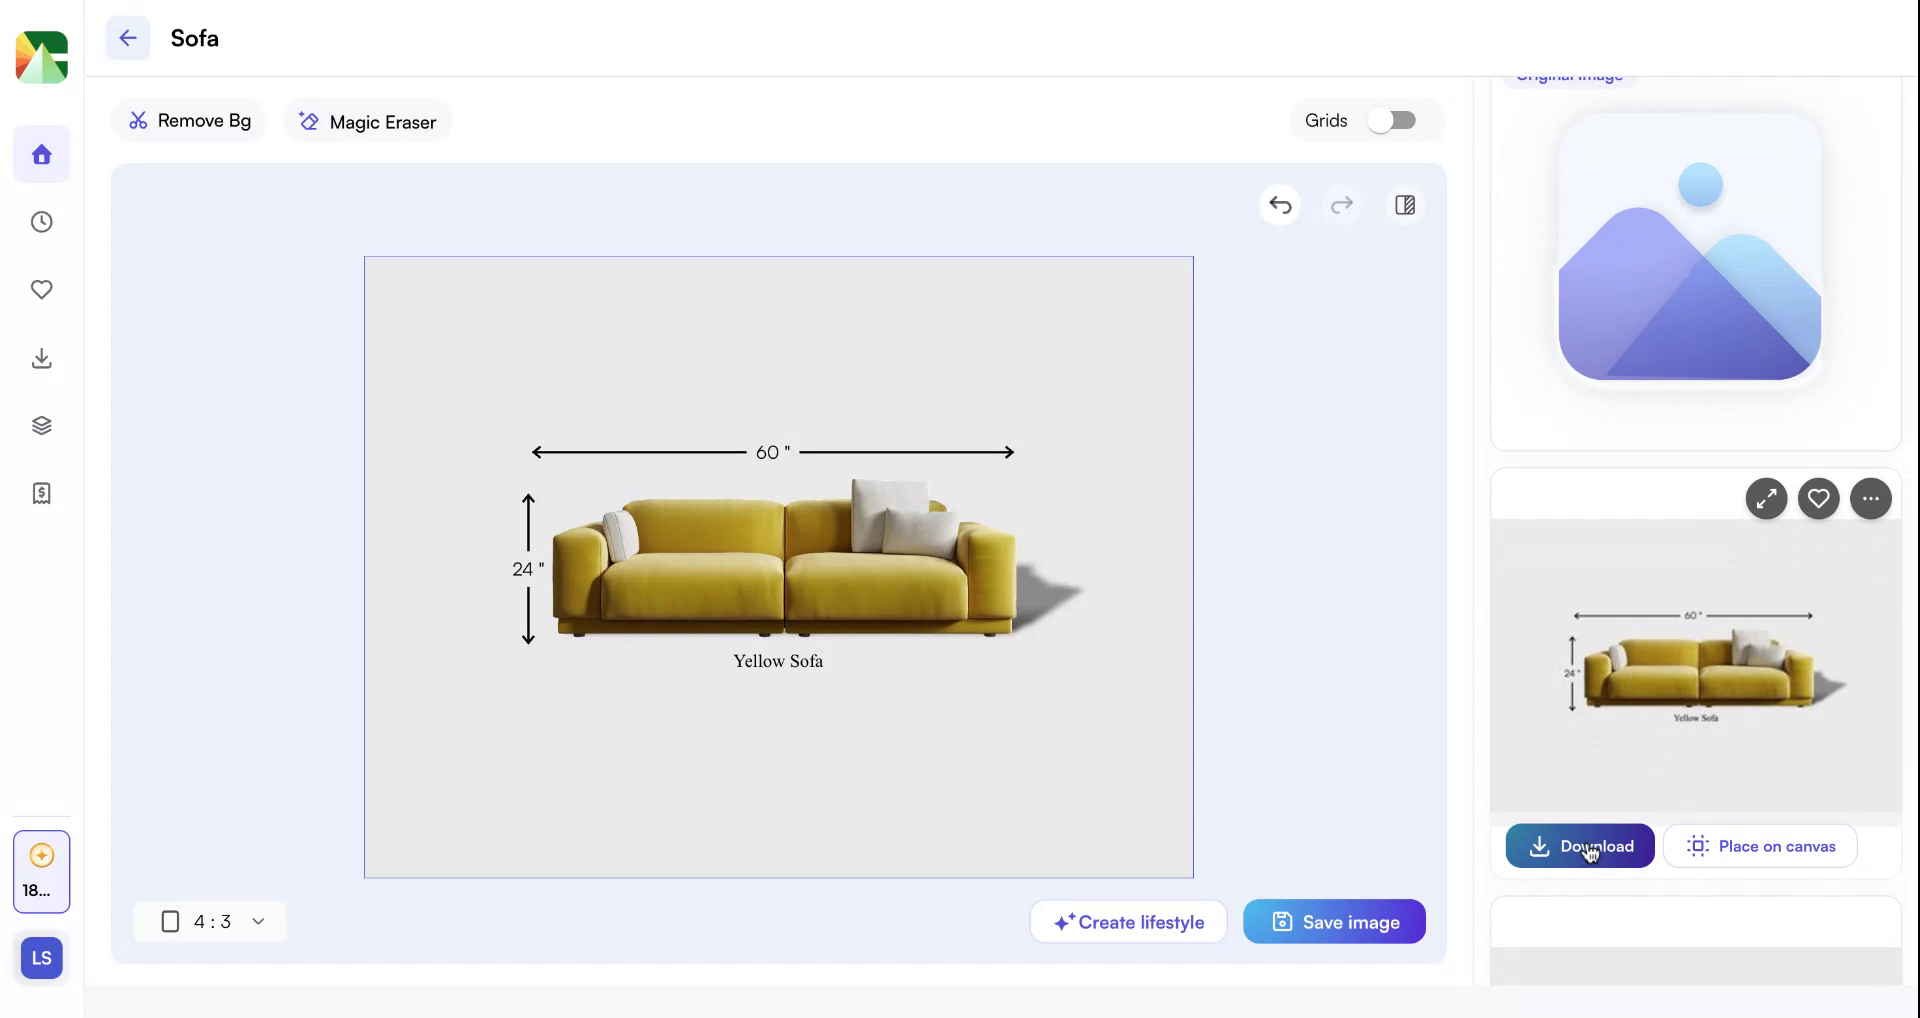
Task: Undo the last canvas edit
Action: [x=1280, y=205]
